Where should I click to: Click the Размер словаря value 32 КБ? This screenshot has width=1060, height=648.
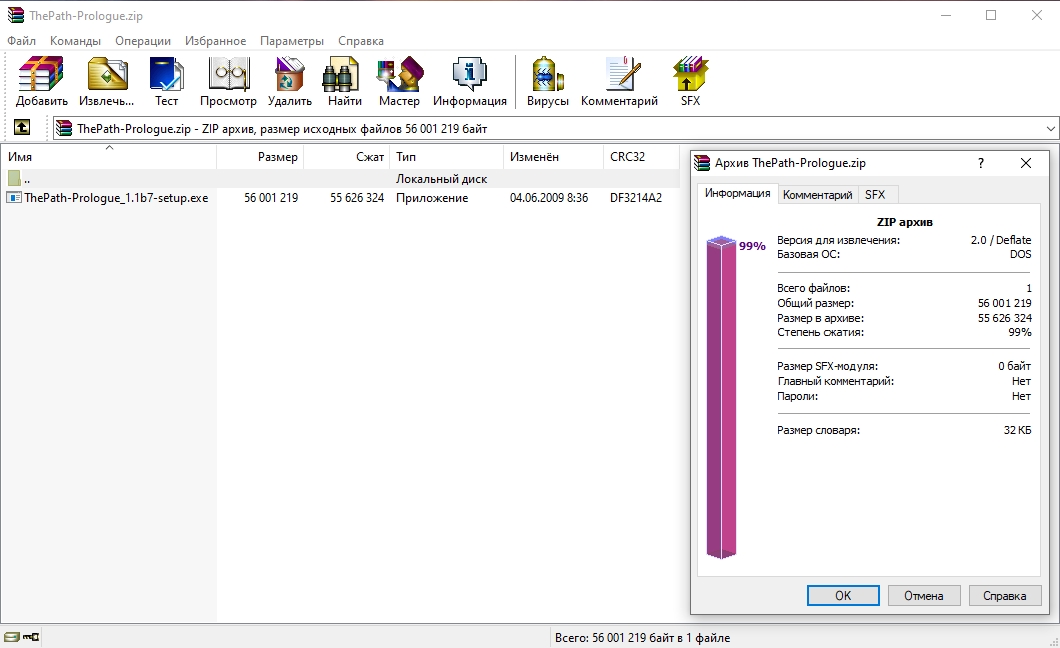1017,430
